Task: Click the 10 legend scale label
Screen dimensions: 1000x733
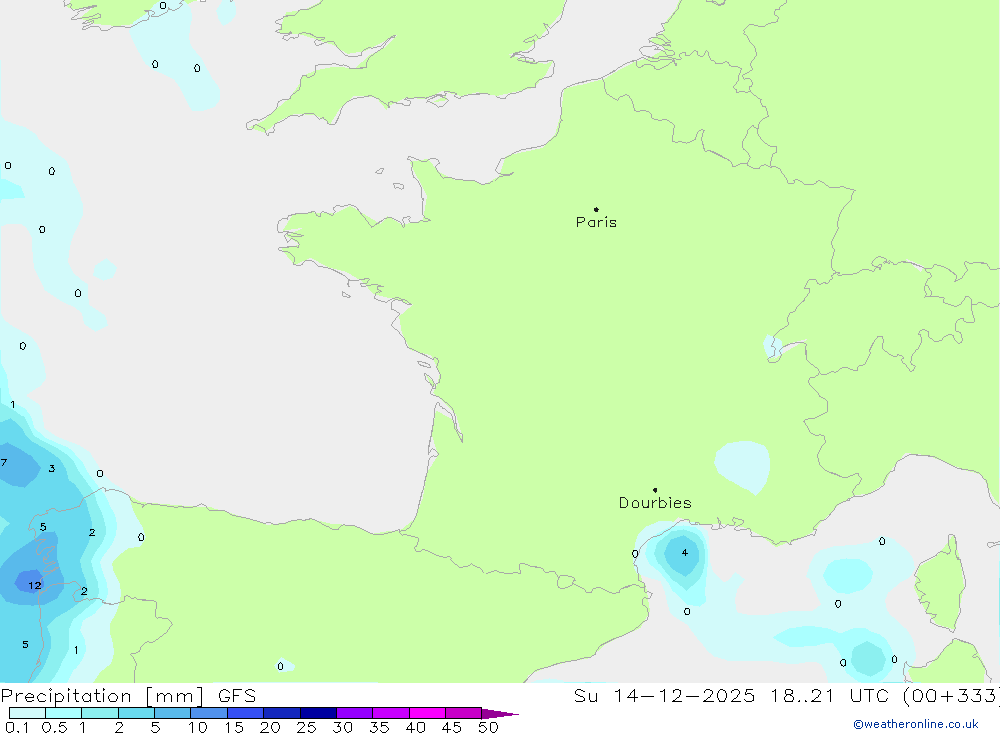Action: (x=198, y=727)
